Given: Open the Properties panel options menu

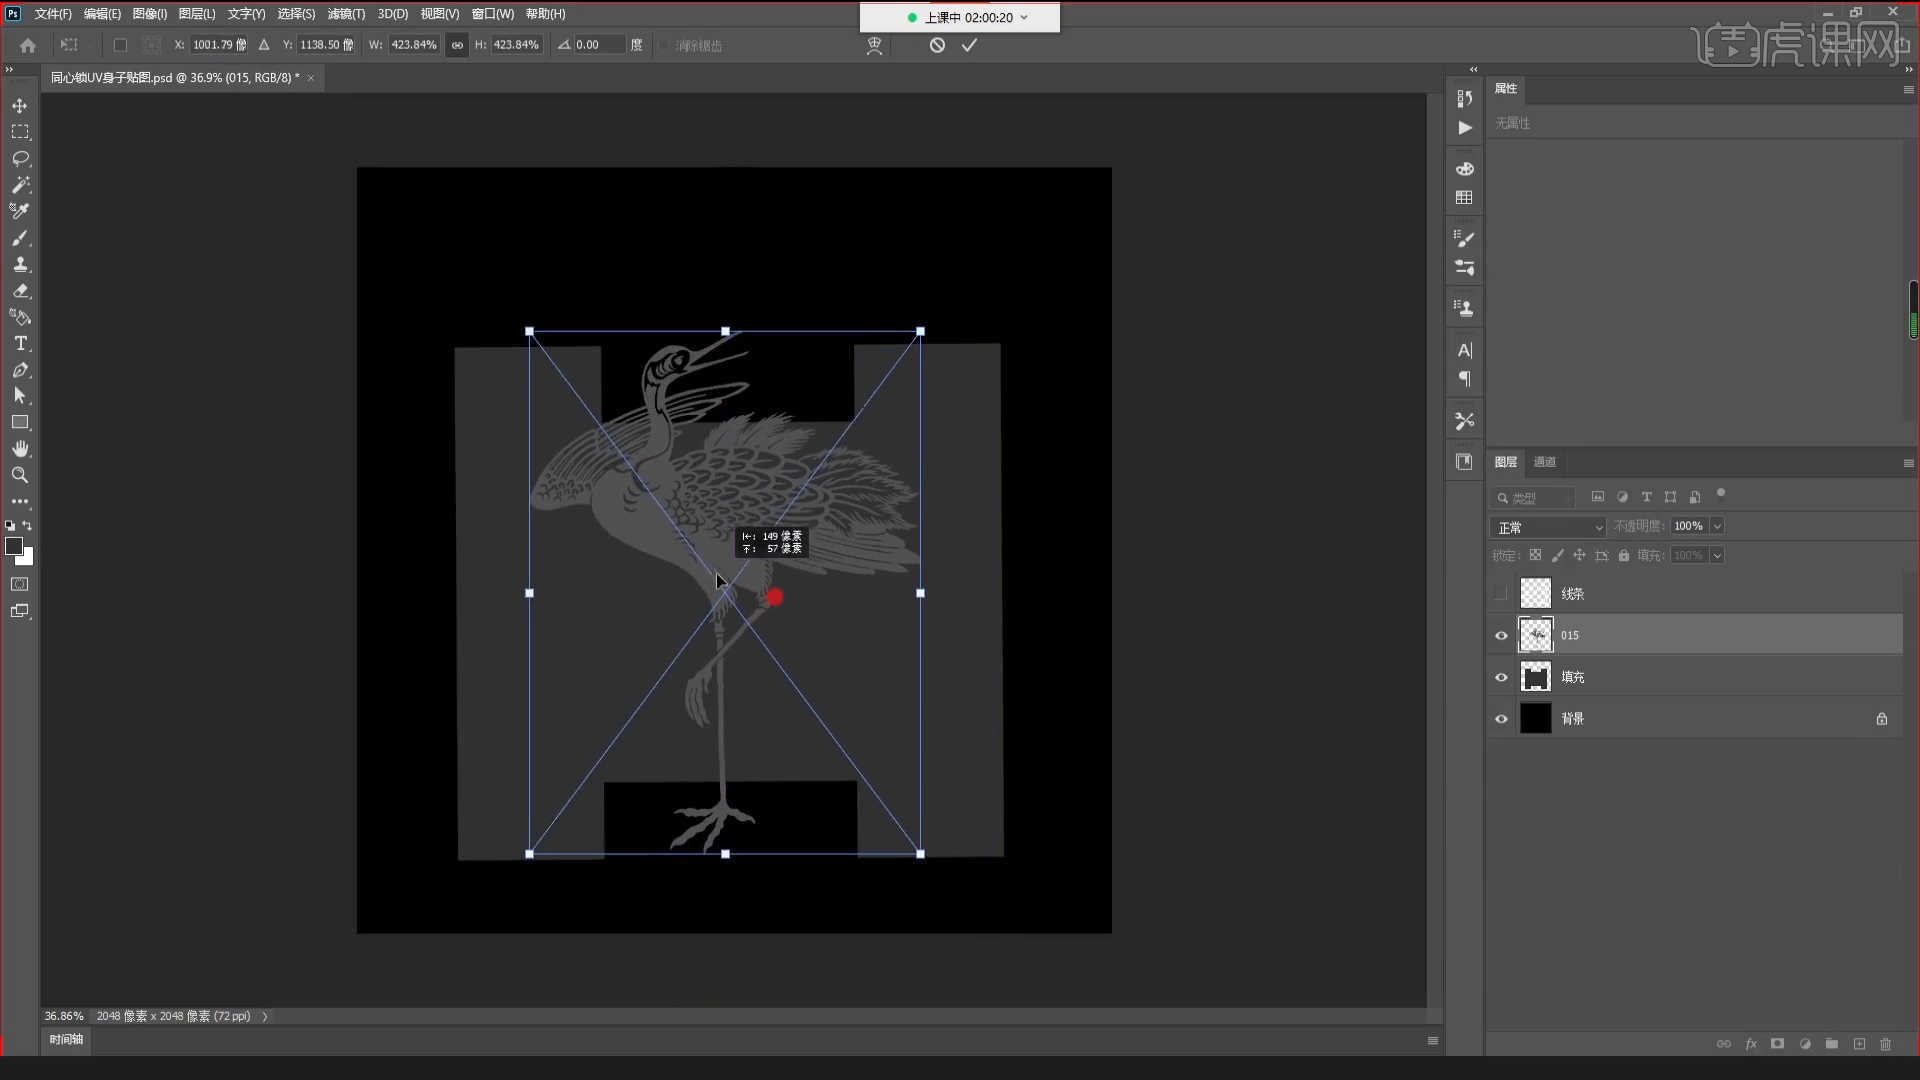Looking at the screenshot, I should click(1908, 89).
